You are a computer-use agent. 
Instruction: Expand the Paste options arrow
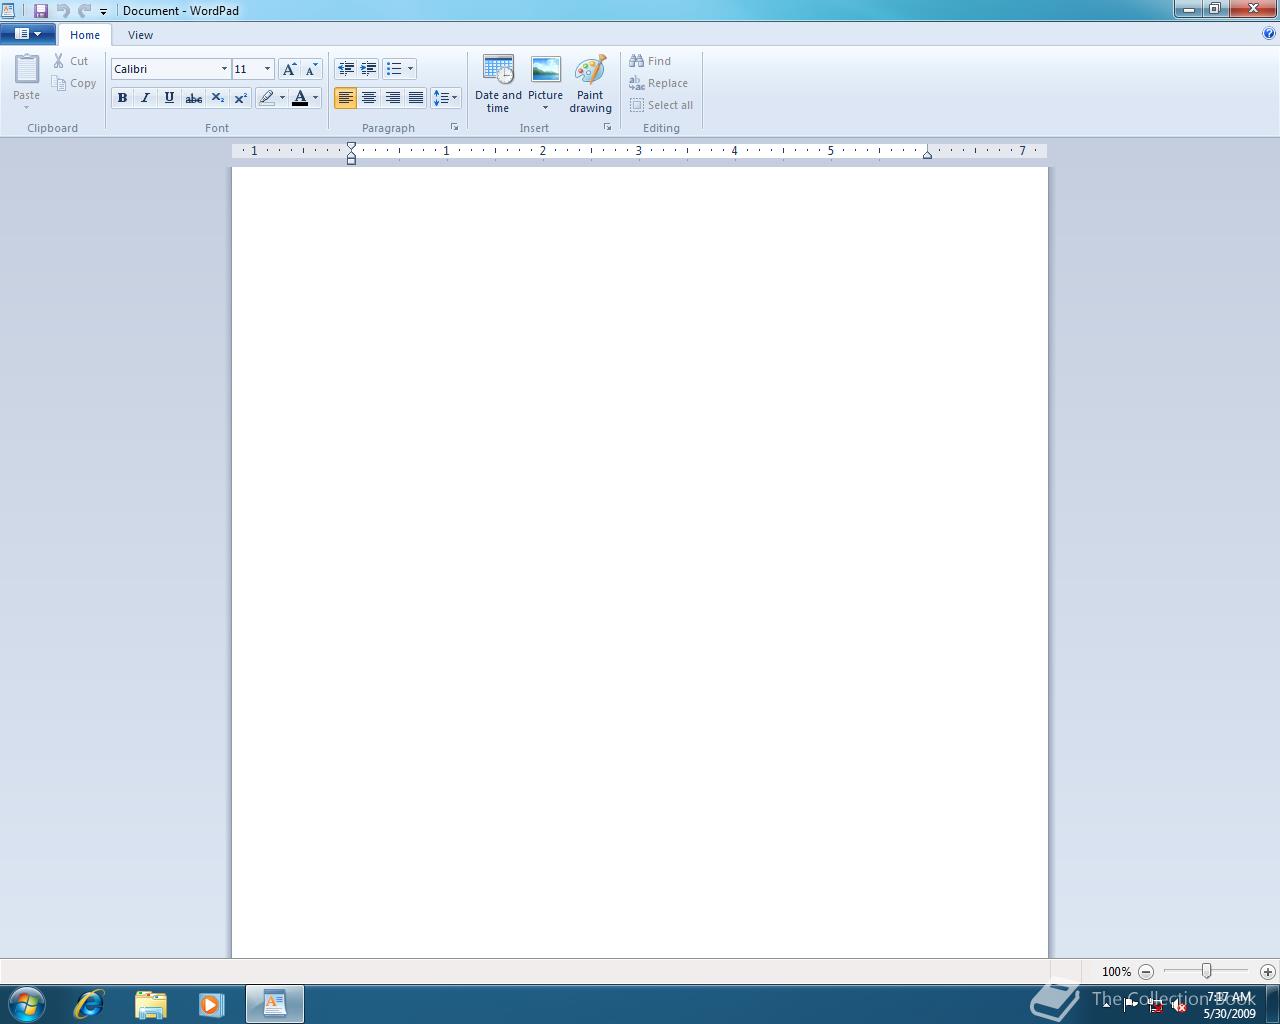click(27, 106)
